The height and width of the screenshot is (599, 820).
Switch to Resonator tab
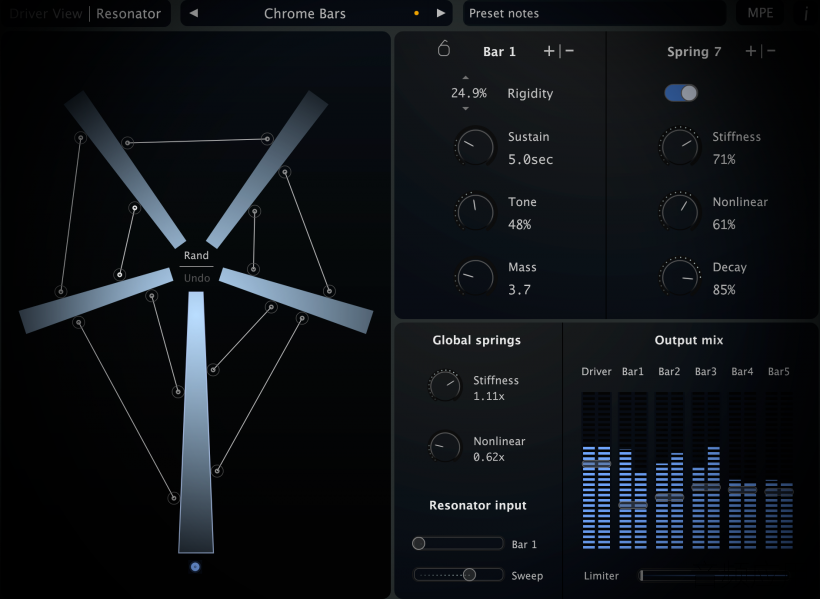pyautogui.click(x=128, y=14)
